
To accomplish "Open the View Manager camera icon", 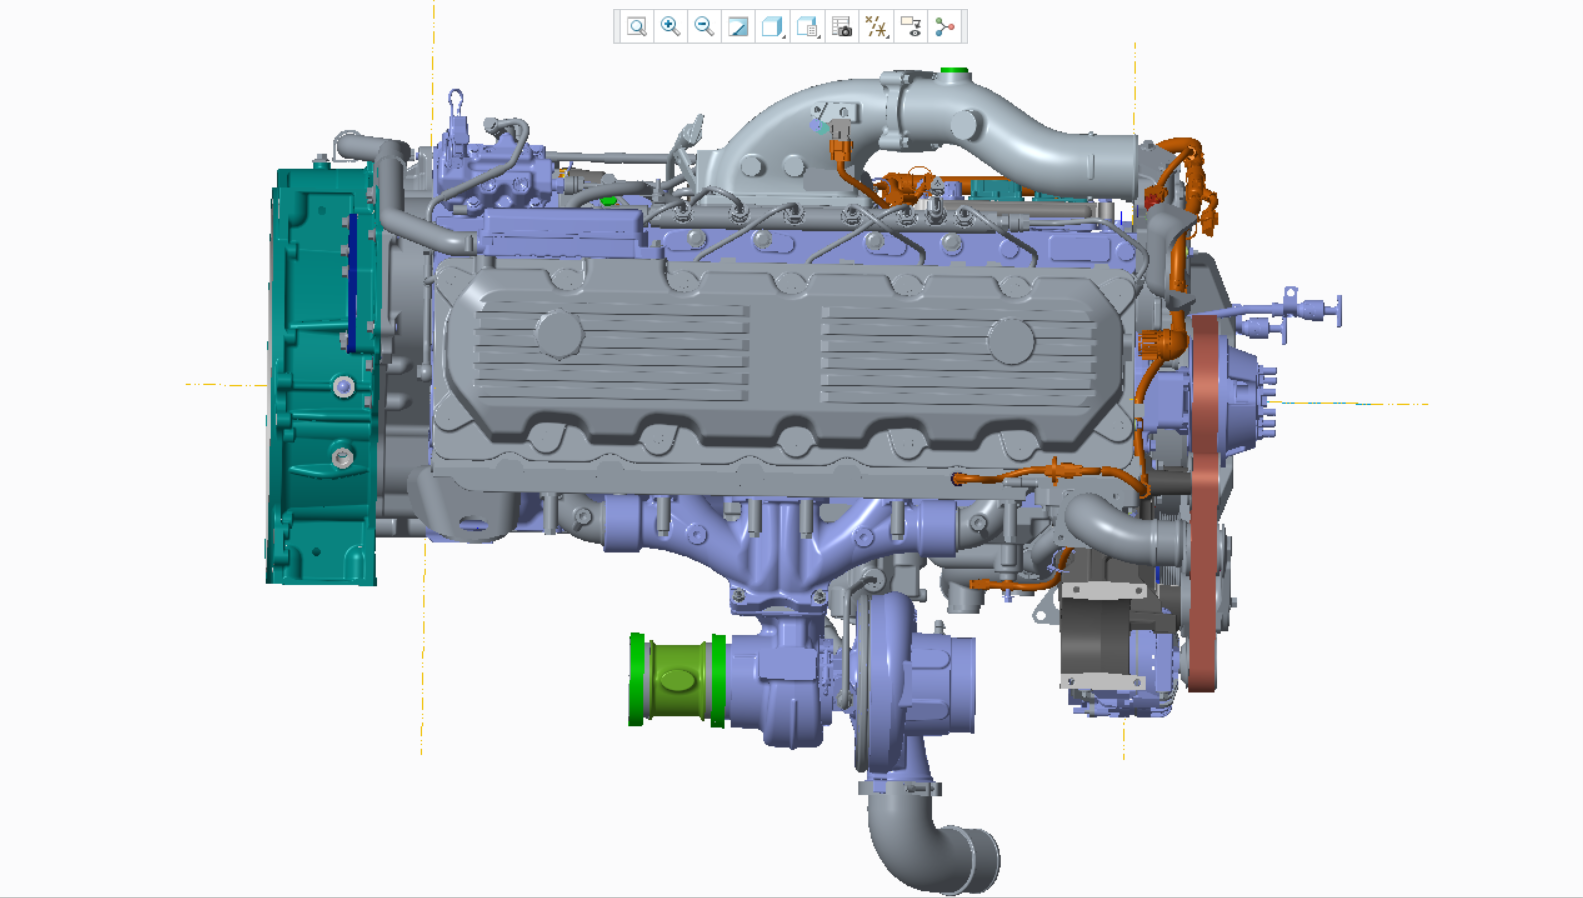I will [842, 27].
